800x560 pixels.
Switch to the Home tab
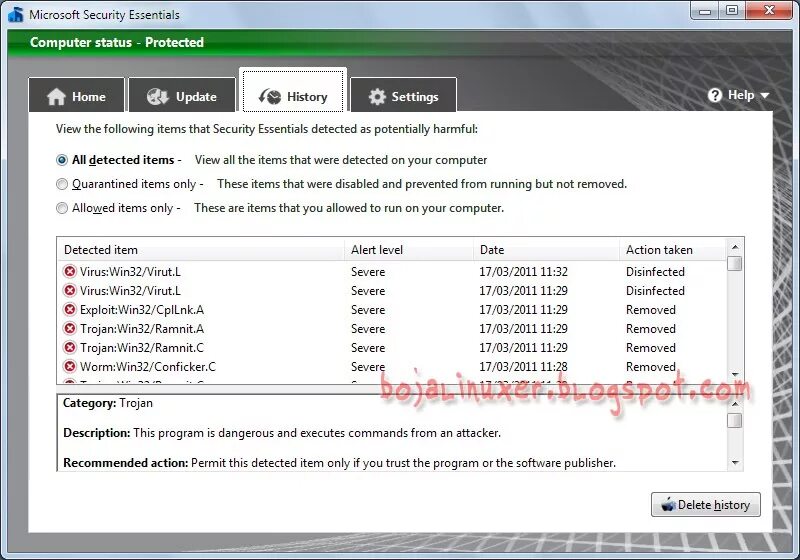point(77,95)
